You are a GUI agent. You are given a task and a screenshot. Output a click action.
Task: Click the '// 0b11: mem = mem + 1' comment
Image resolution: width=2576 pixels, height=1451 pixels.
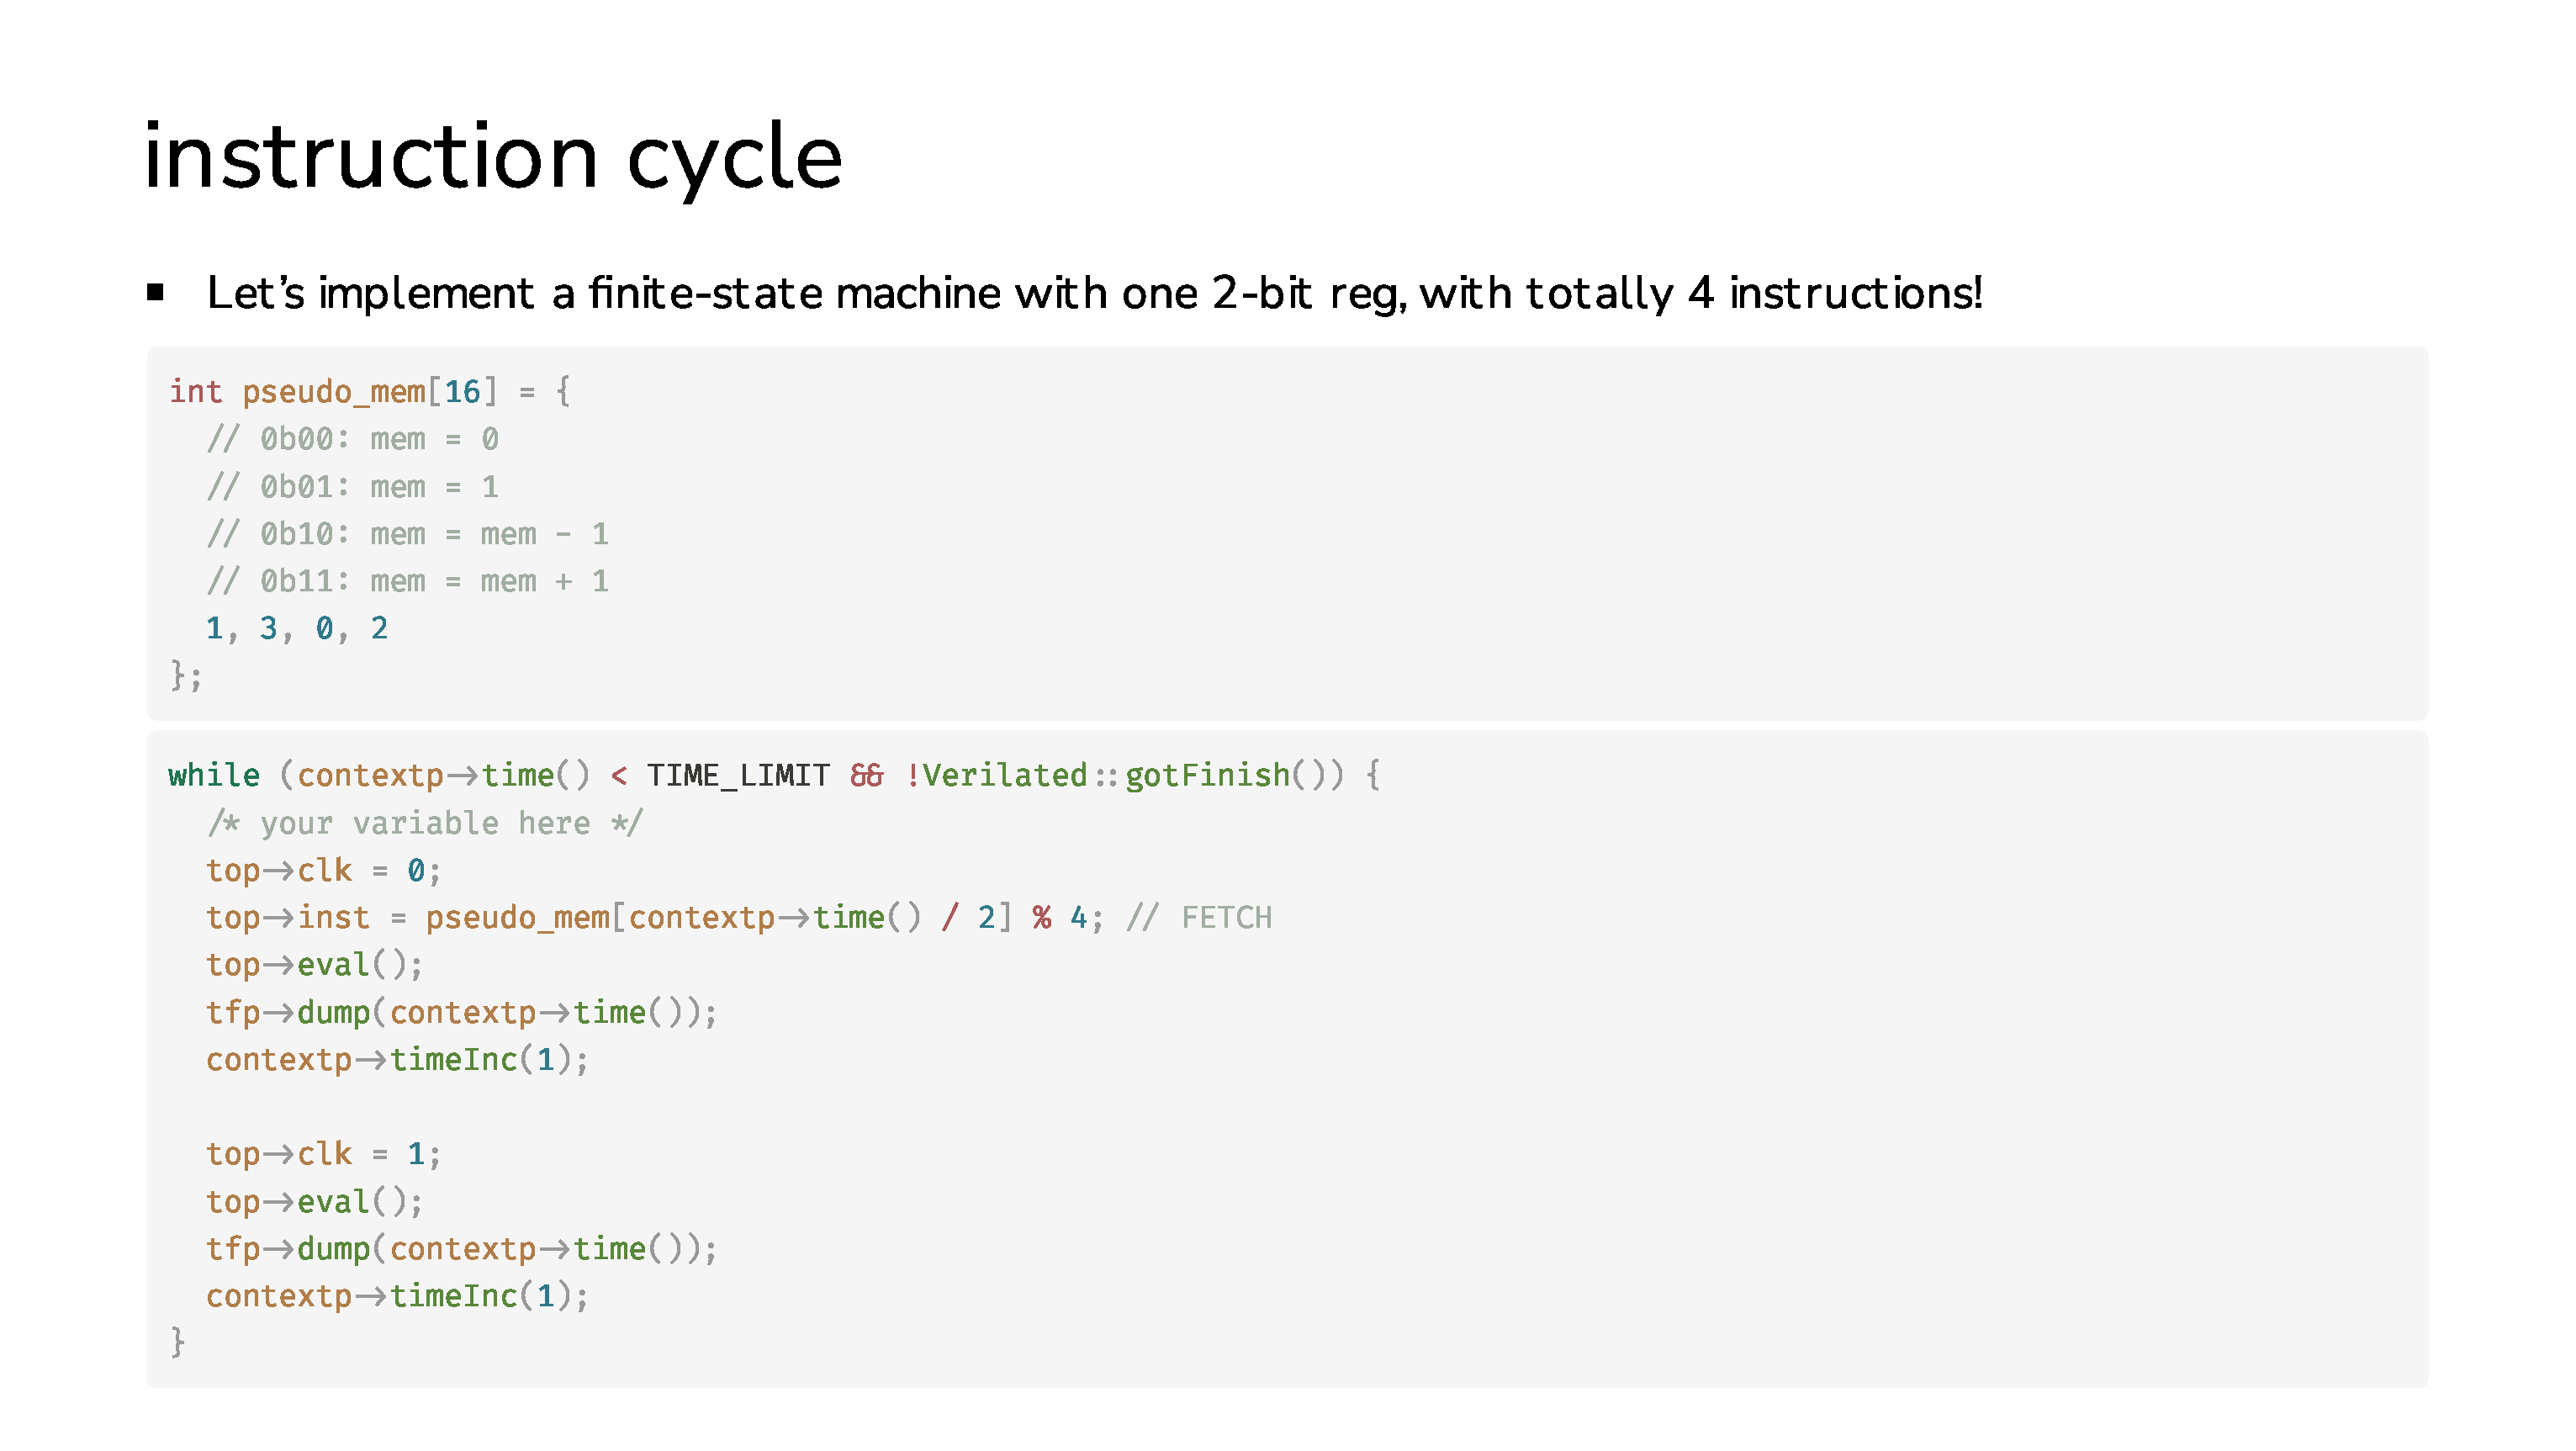point(407,581)
